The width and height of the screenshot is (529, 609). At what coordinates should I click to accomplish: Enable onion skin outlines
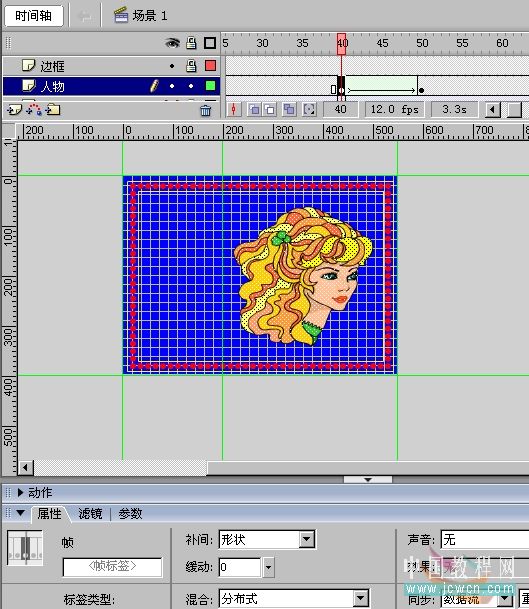(x=270, y=110)
